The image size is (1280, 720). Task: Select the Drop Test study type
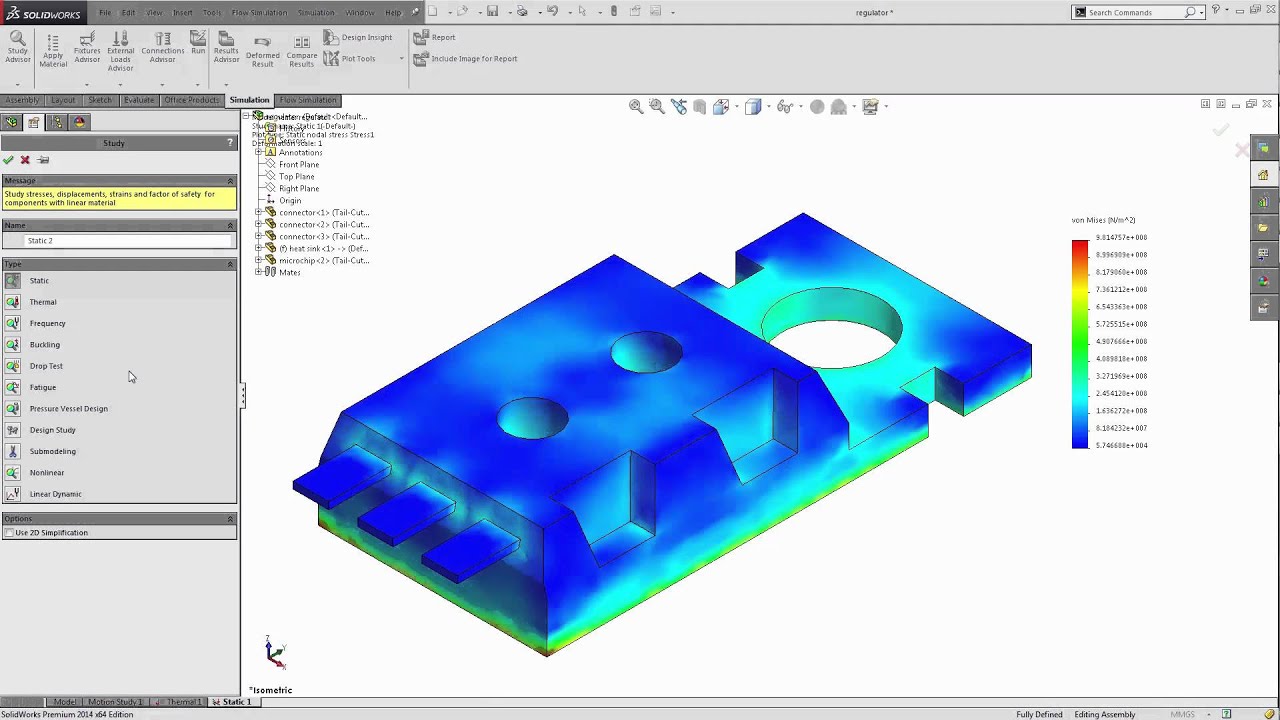[46, 366]
